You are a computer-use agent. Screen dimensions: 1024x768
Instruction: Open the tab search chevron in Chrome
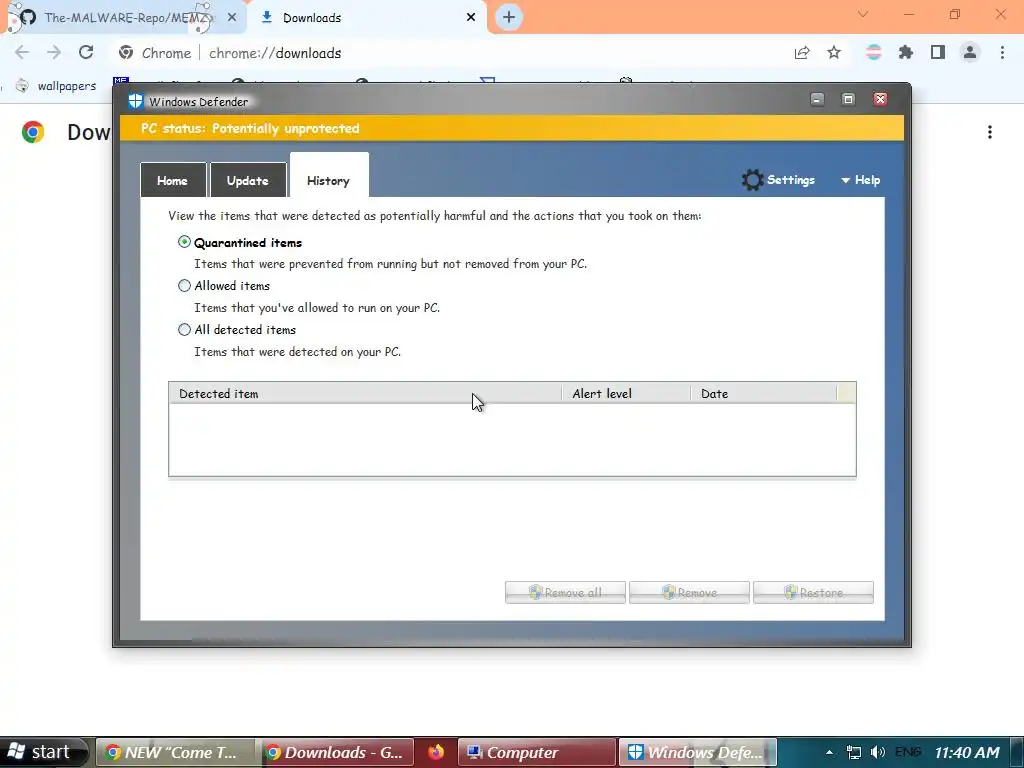863,14
